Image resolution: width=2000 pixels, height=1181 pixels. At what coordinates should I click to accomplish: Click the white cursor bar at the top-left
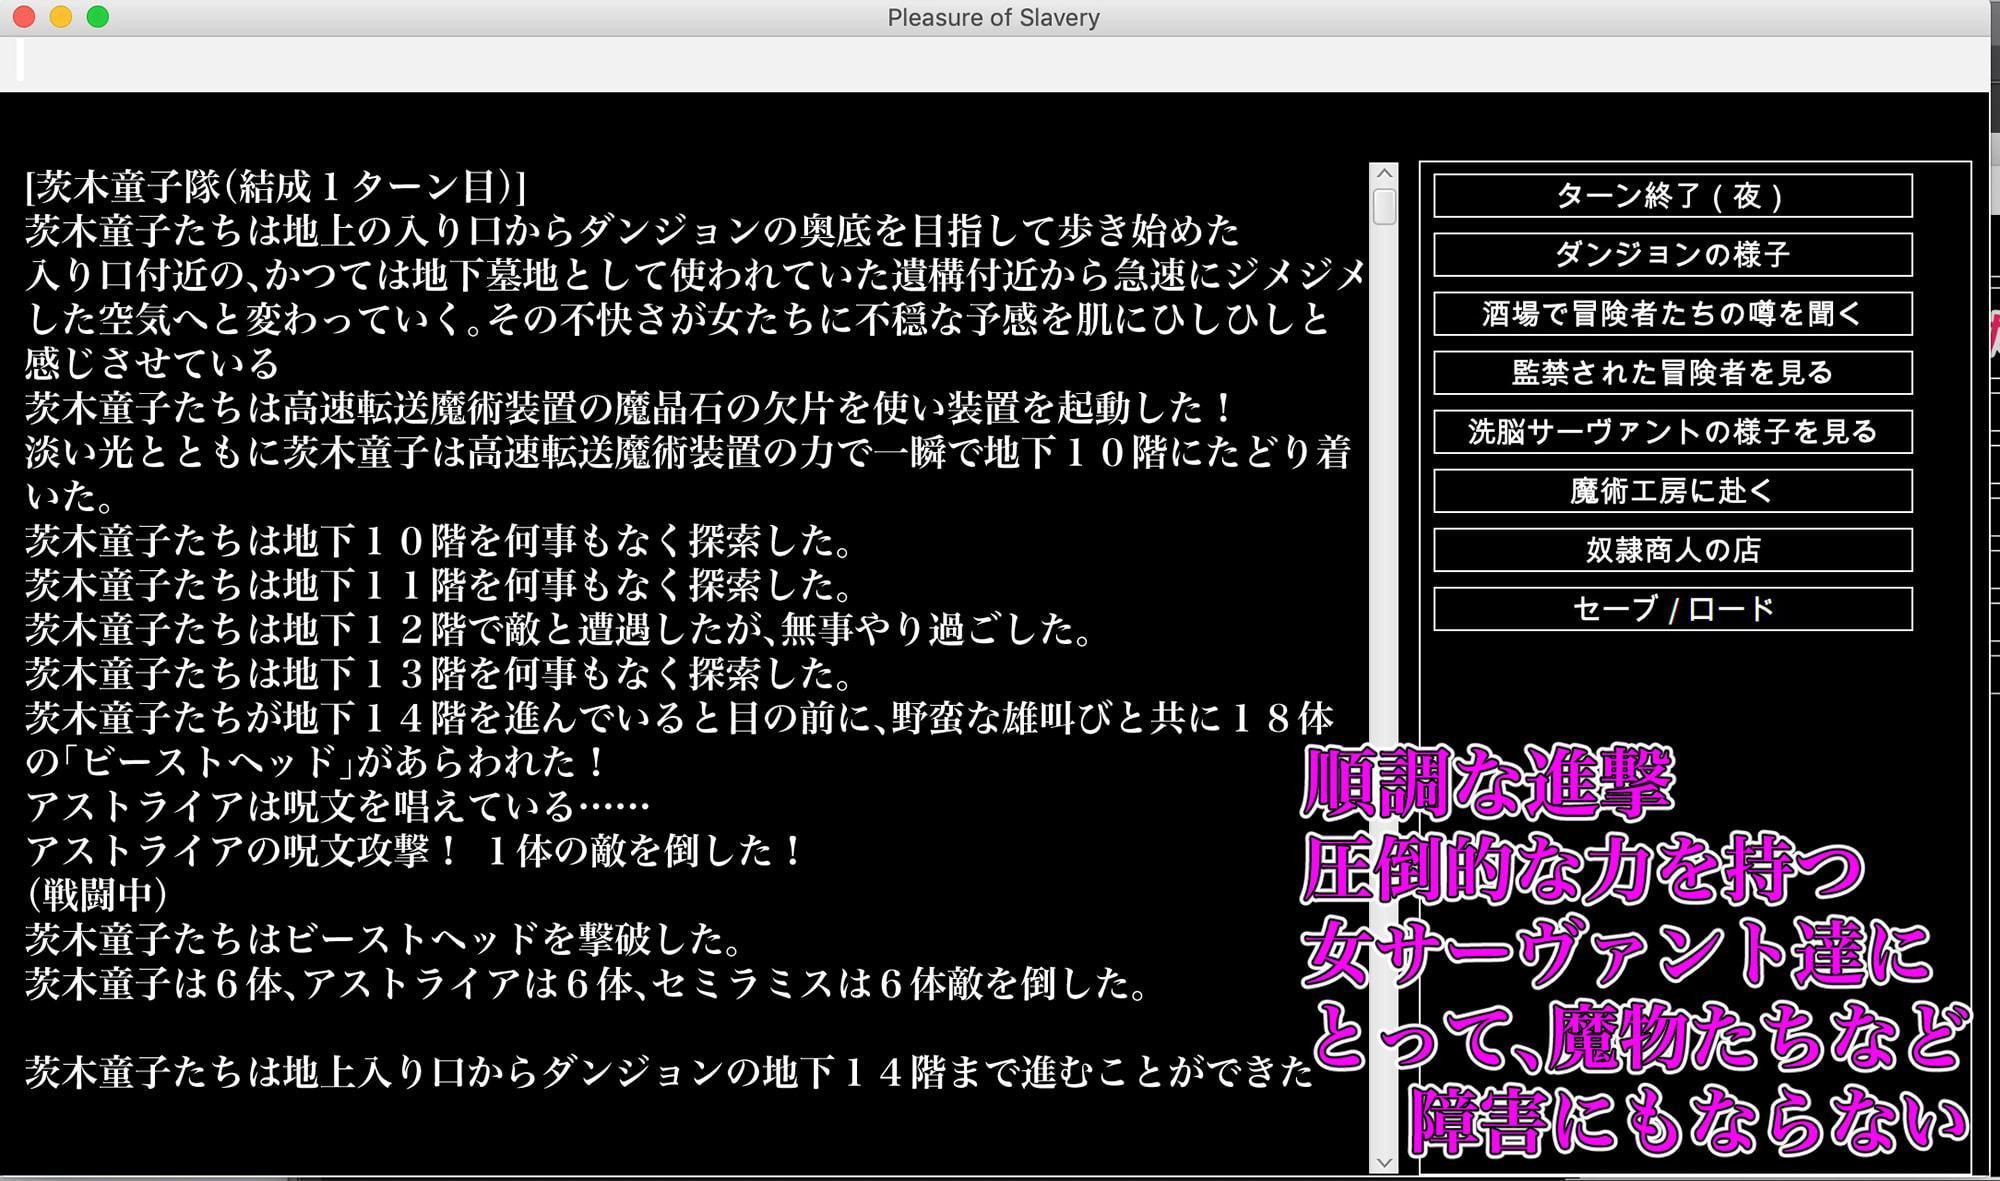coord(20,61)
